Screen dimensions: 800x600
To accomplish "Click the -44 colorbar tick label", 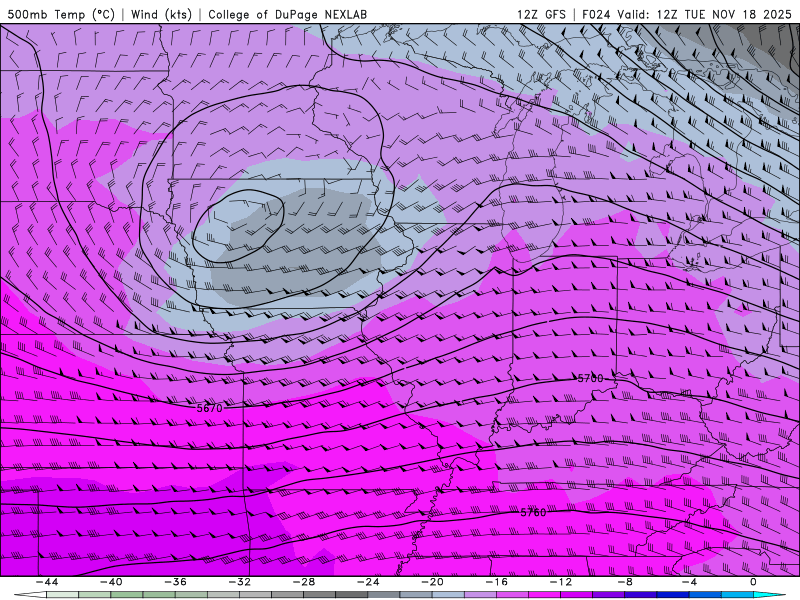I will tap(47, 582).
